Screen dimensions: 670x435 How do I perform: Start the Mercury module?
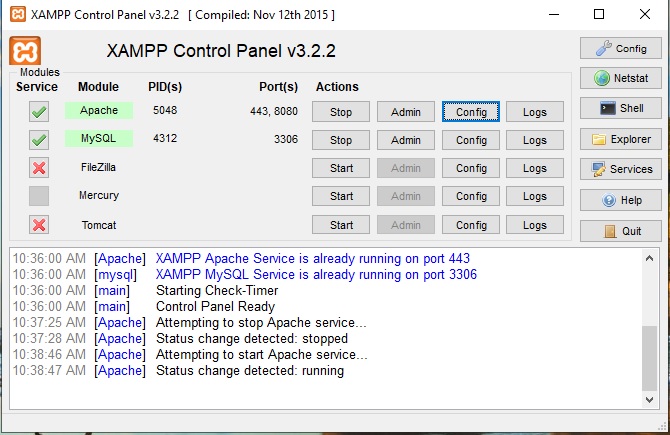[x=341, y=196]
